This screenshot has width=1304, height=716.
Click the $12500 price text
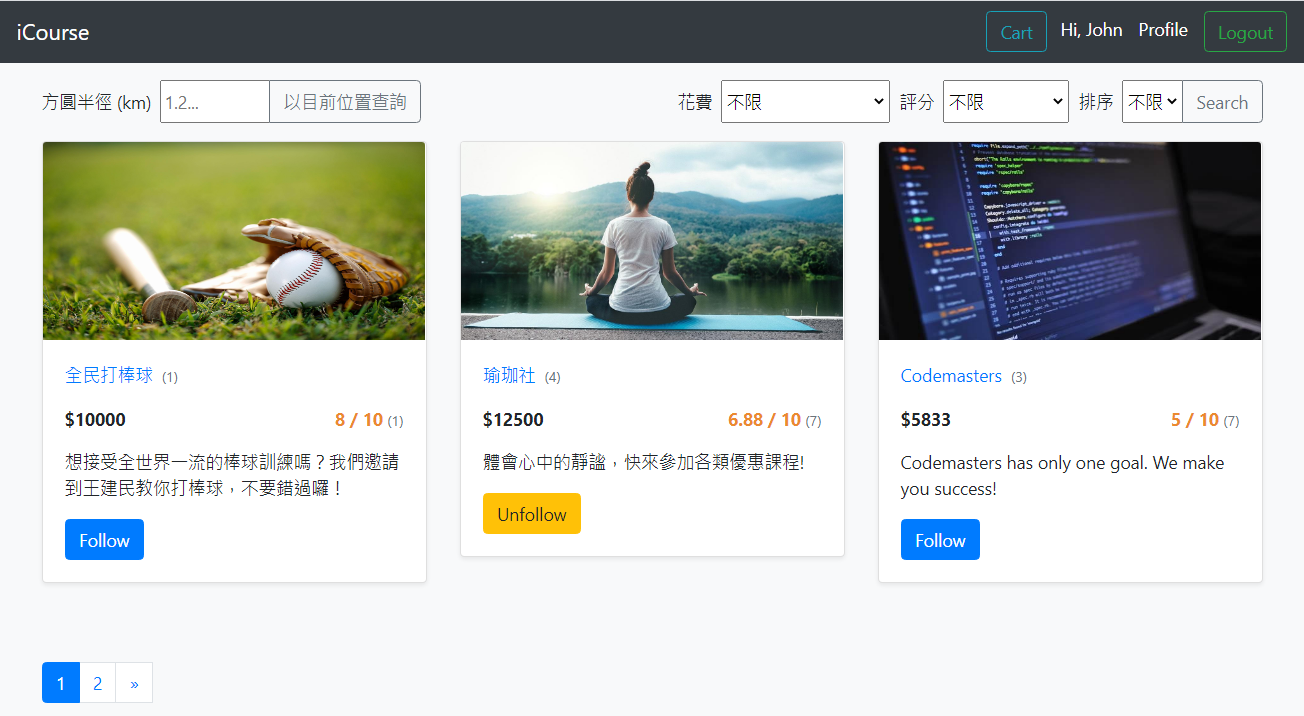(513, 420)
